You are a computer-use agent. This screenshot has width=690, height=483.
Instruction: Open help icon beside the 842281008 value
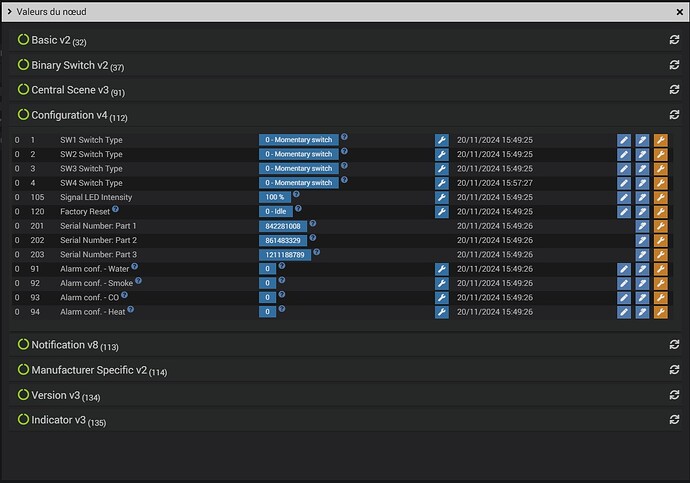[x=312, y=223]
